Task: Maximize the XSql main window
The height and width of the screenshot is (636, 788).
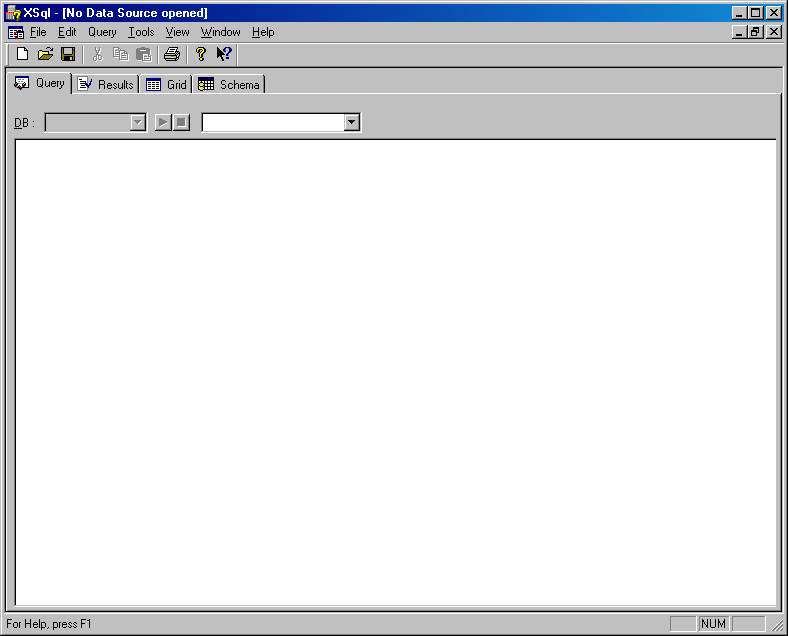Action: 755,13
